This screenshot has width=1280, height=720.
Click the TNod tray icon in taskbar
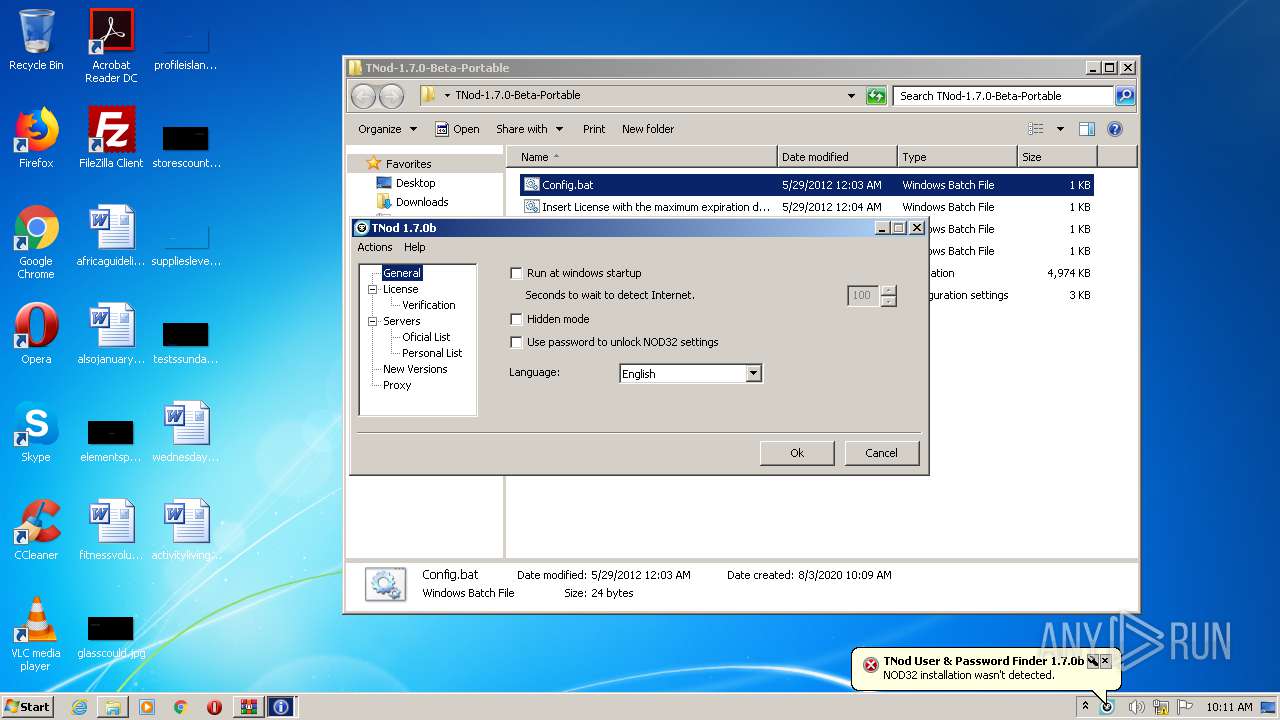pos(1107,707)
